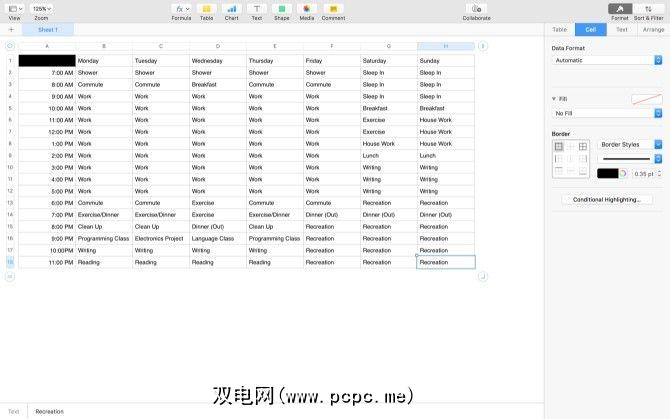Open the Border Styles dropdown
Viewport: 670px width, 419px height.
tap(629, 145)
